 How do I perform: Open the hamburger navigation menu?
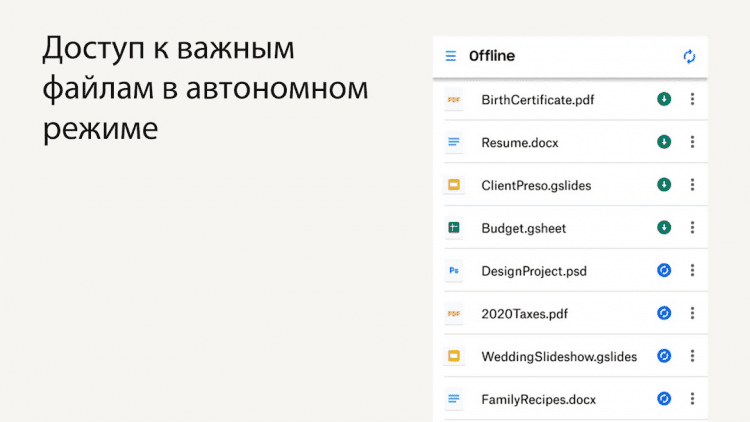tap(451, 57)
